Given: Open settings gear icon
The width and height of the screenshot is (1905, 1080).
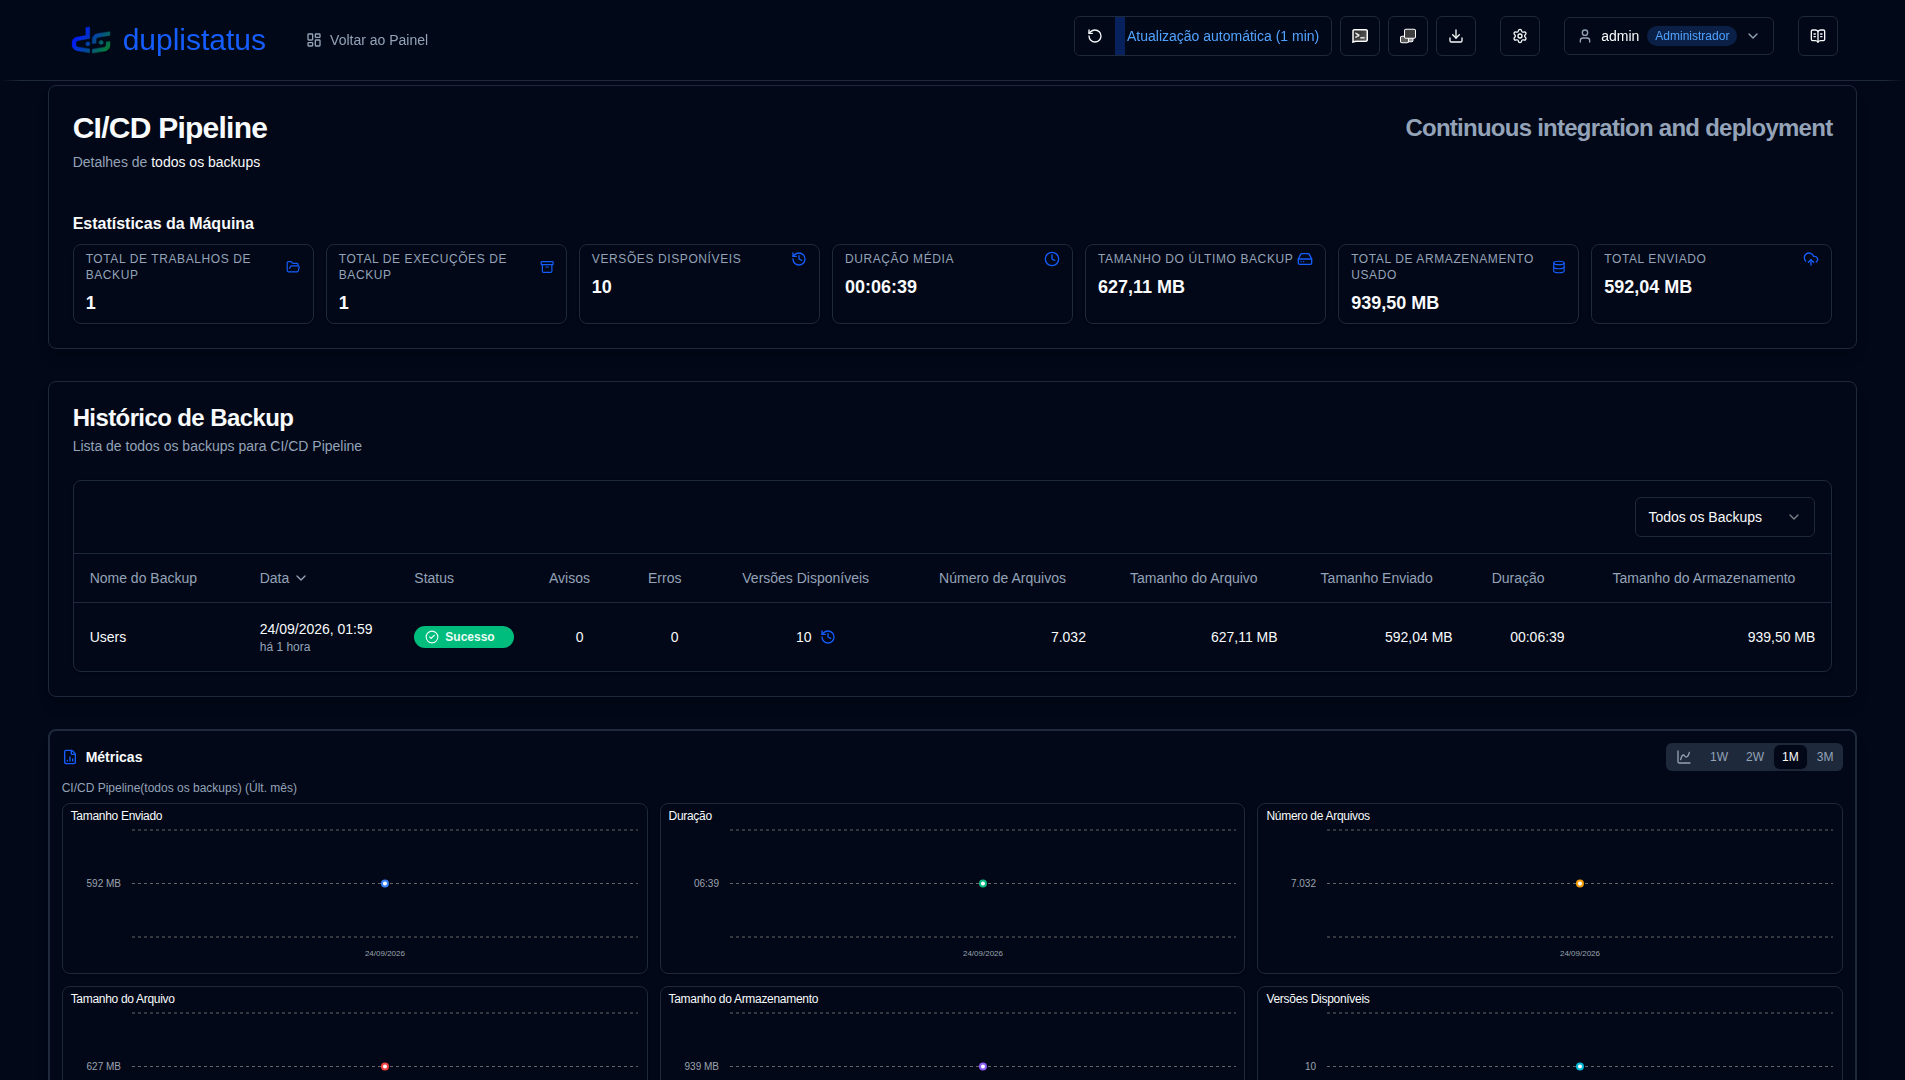Looking at the screenshot, I should point(1520,36).
